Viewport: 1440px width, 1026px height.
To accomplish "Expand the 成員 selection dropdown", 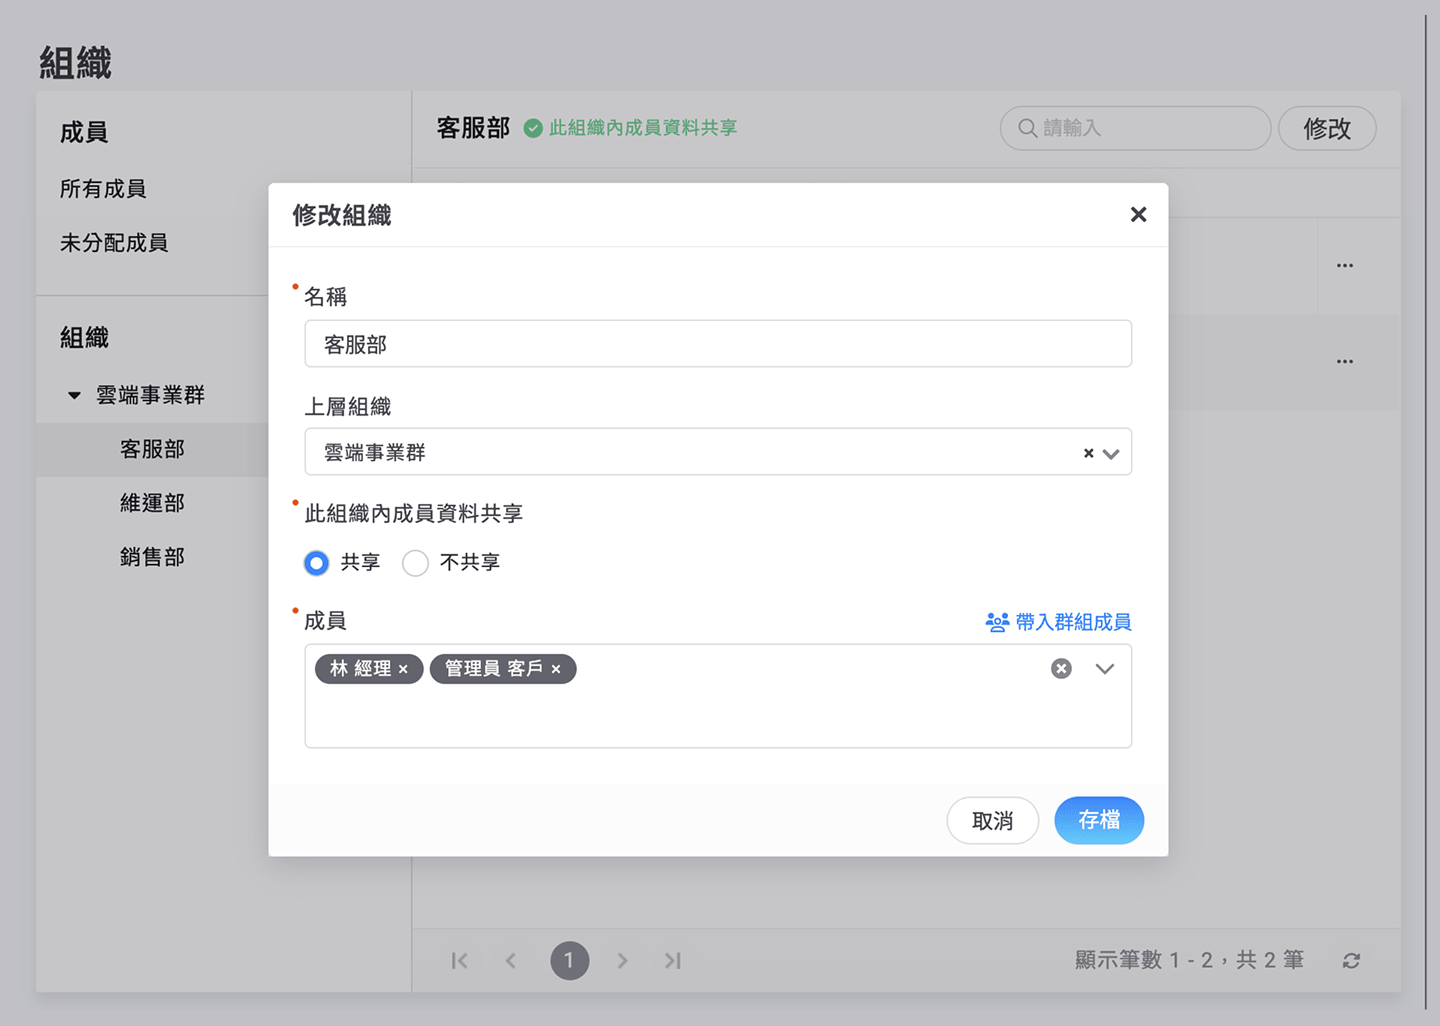I will (x=1104, y=669).
